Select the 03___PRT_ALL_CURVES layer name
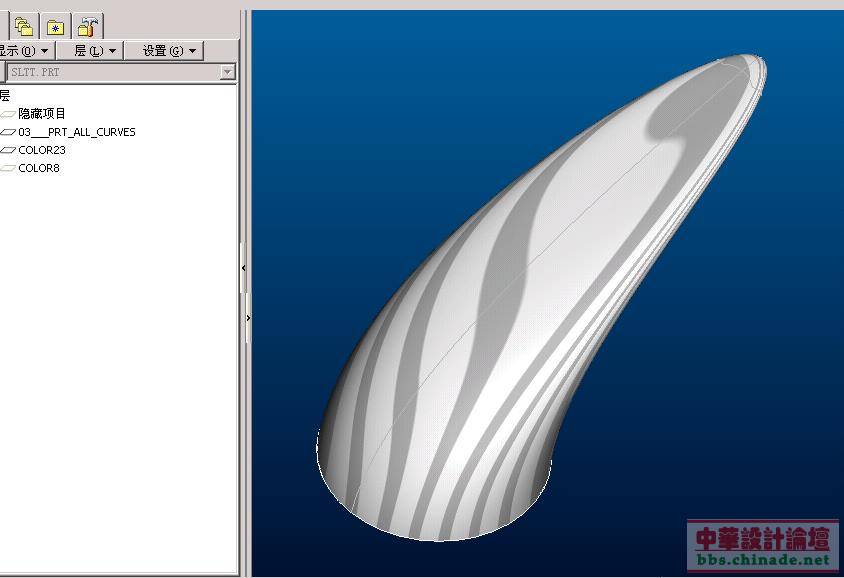 (x=77, y=132)
